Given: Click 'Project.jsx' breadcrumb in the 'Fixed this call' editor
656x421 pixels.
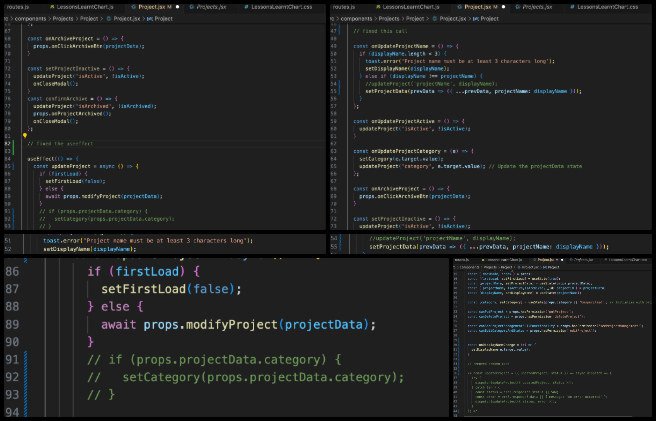Looking at the screenshot, I should click(449, 19).
